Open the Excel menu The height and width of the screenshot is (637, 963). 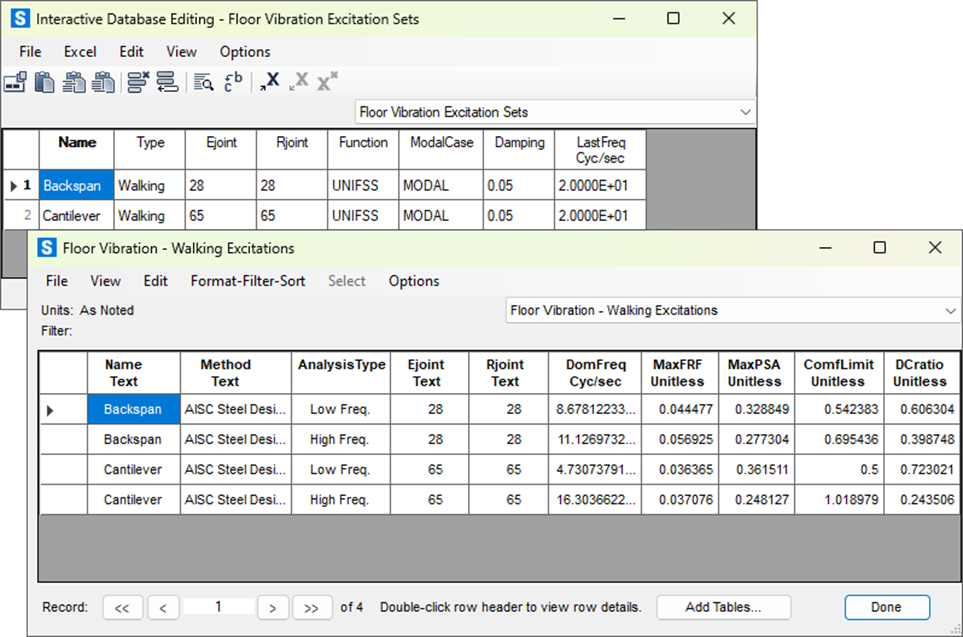(x=80, y=52)
